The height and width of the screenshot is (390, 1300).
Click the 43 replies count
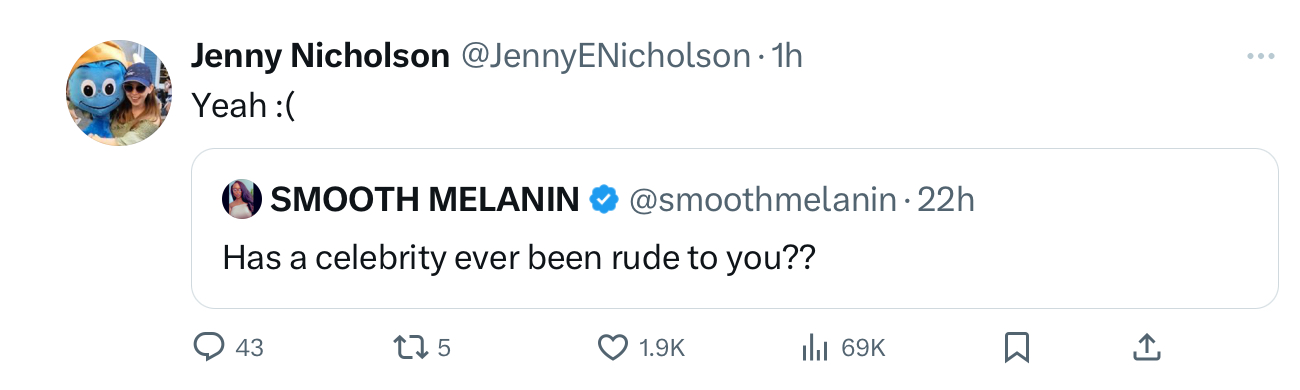(x=248, y=348)
